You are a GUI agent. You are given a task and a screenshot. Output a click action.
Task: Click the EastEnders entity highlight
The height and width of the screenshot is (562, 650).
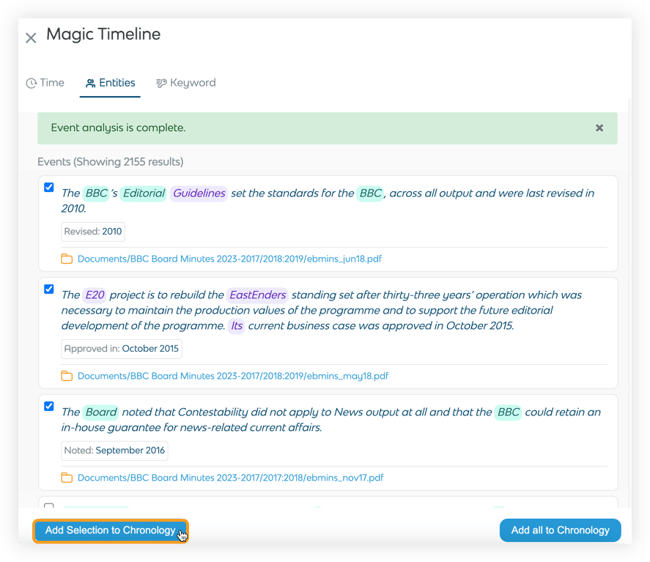pyautogui.click(x=257, y=295)
